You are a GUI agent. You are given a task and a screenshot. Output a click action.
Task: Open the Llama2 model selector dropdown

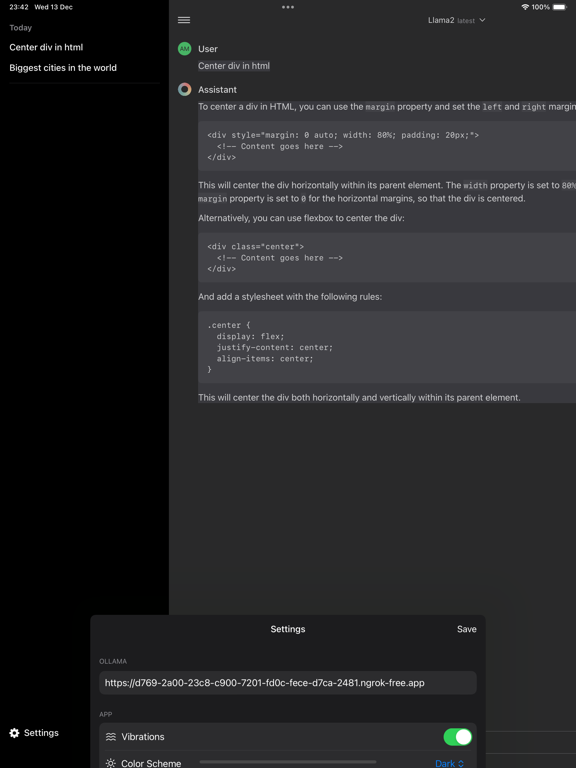pos(456,20)
